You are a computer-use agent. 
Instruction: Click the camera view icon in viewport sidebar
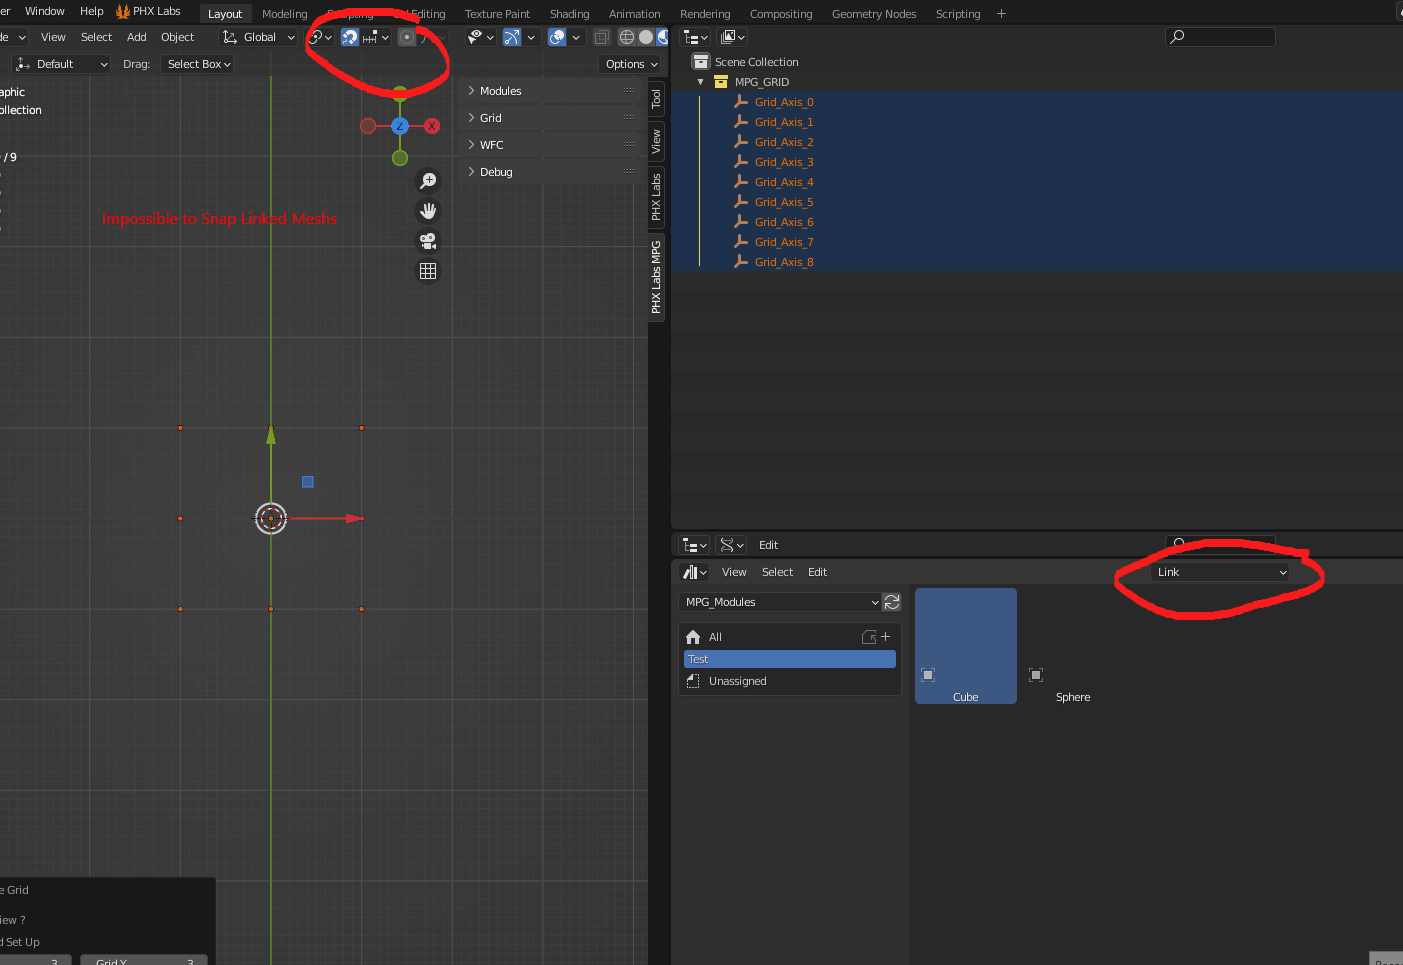tap(428, 241)
